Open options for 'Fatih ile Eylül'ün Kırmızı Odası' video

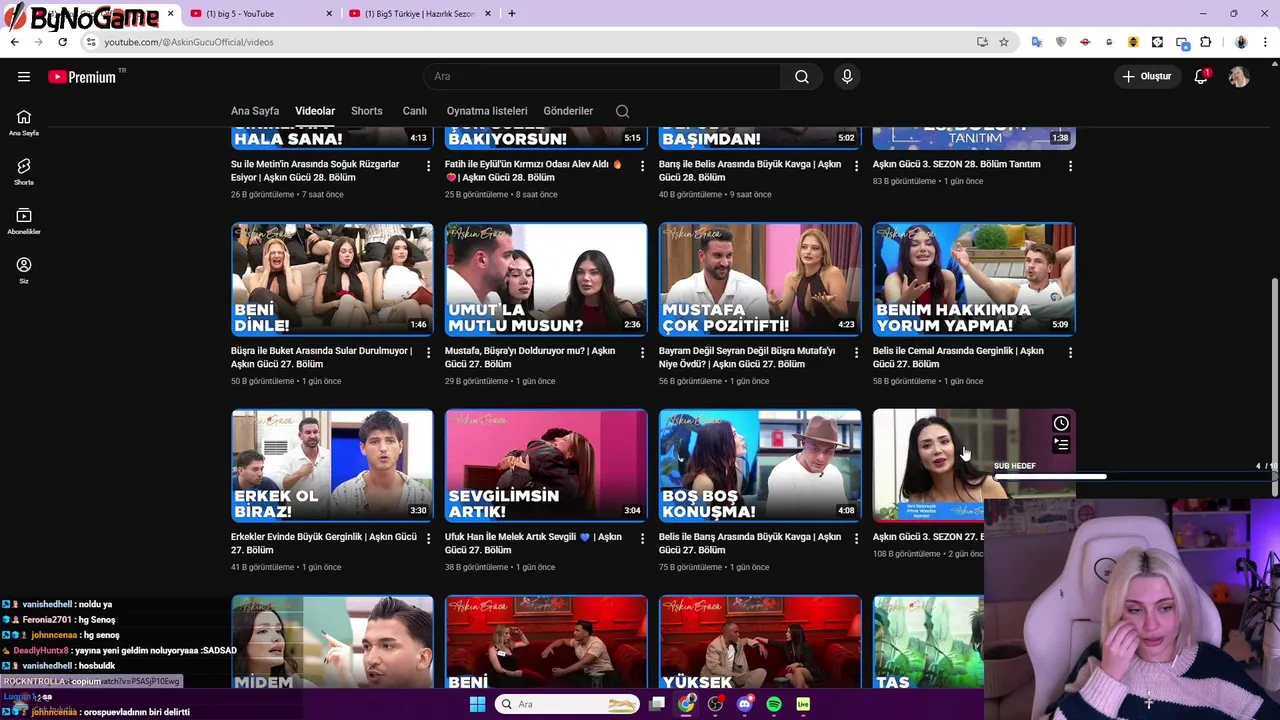[x=642, y=166]
